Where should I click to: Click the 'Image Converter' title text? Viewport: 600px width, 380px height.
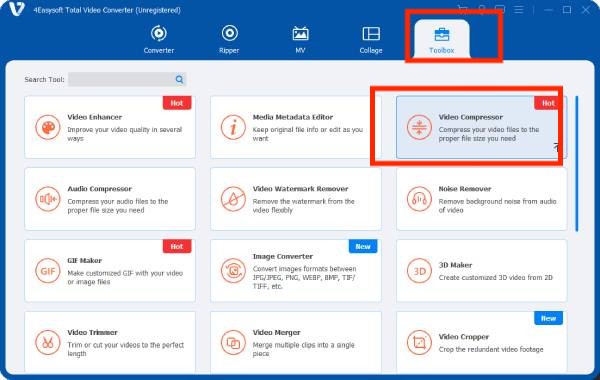283,256
